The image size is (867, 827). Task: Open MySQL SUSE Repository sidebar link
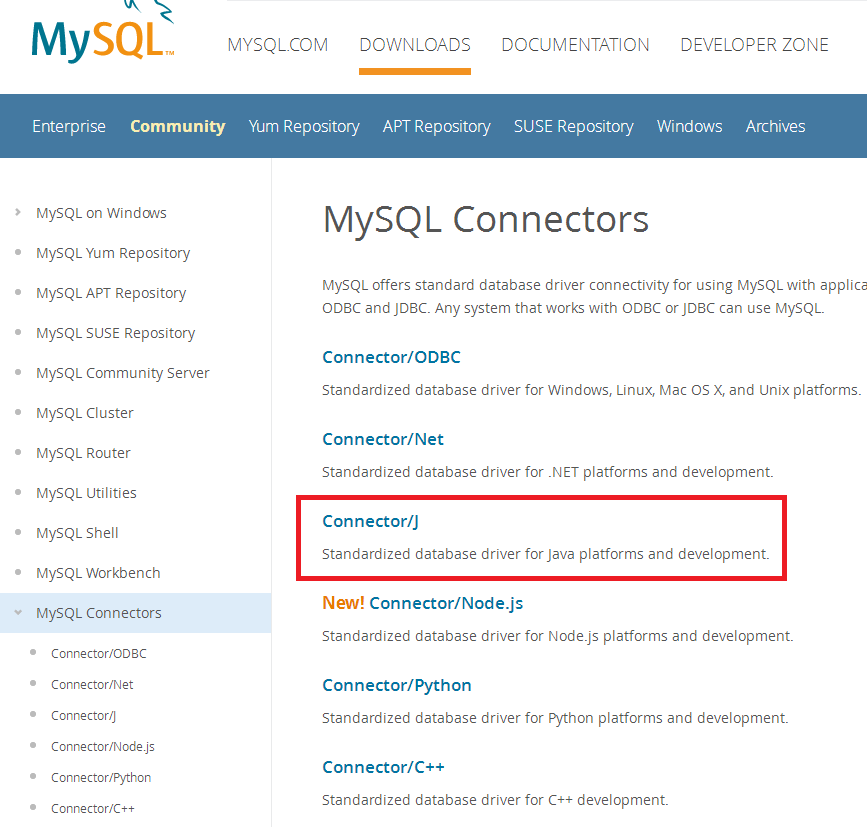pos(116,333)
